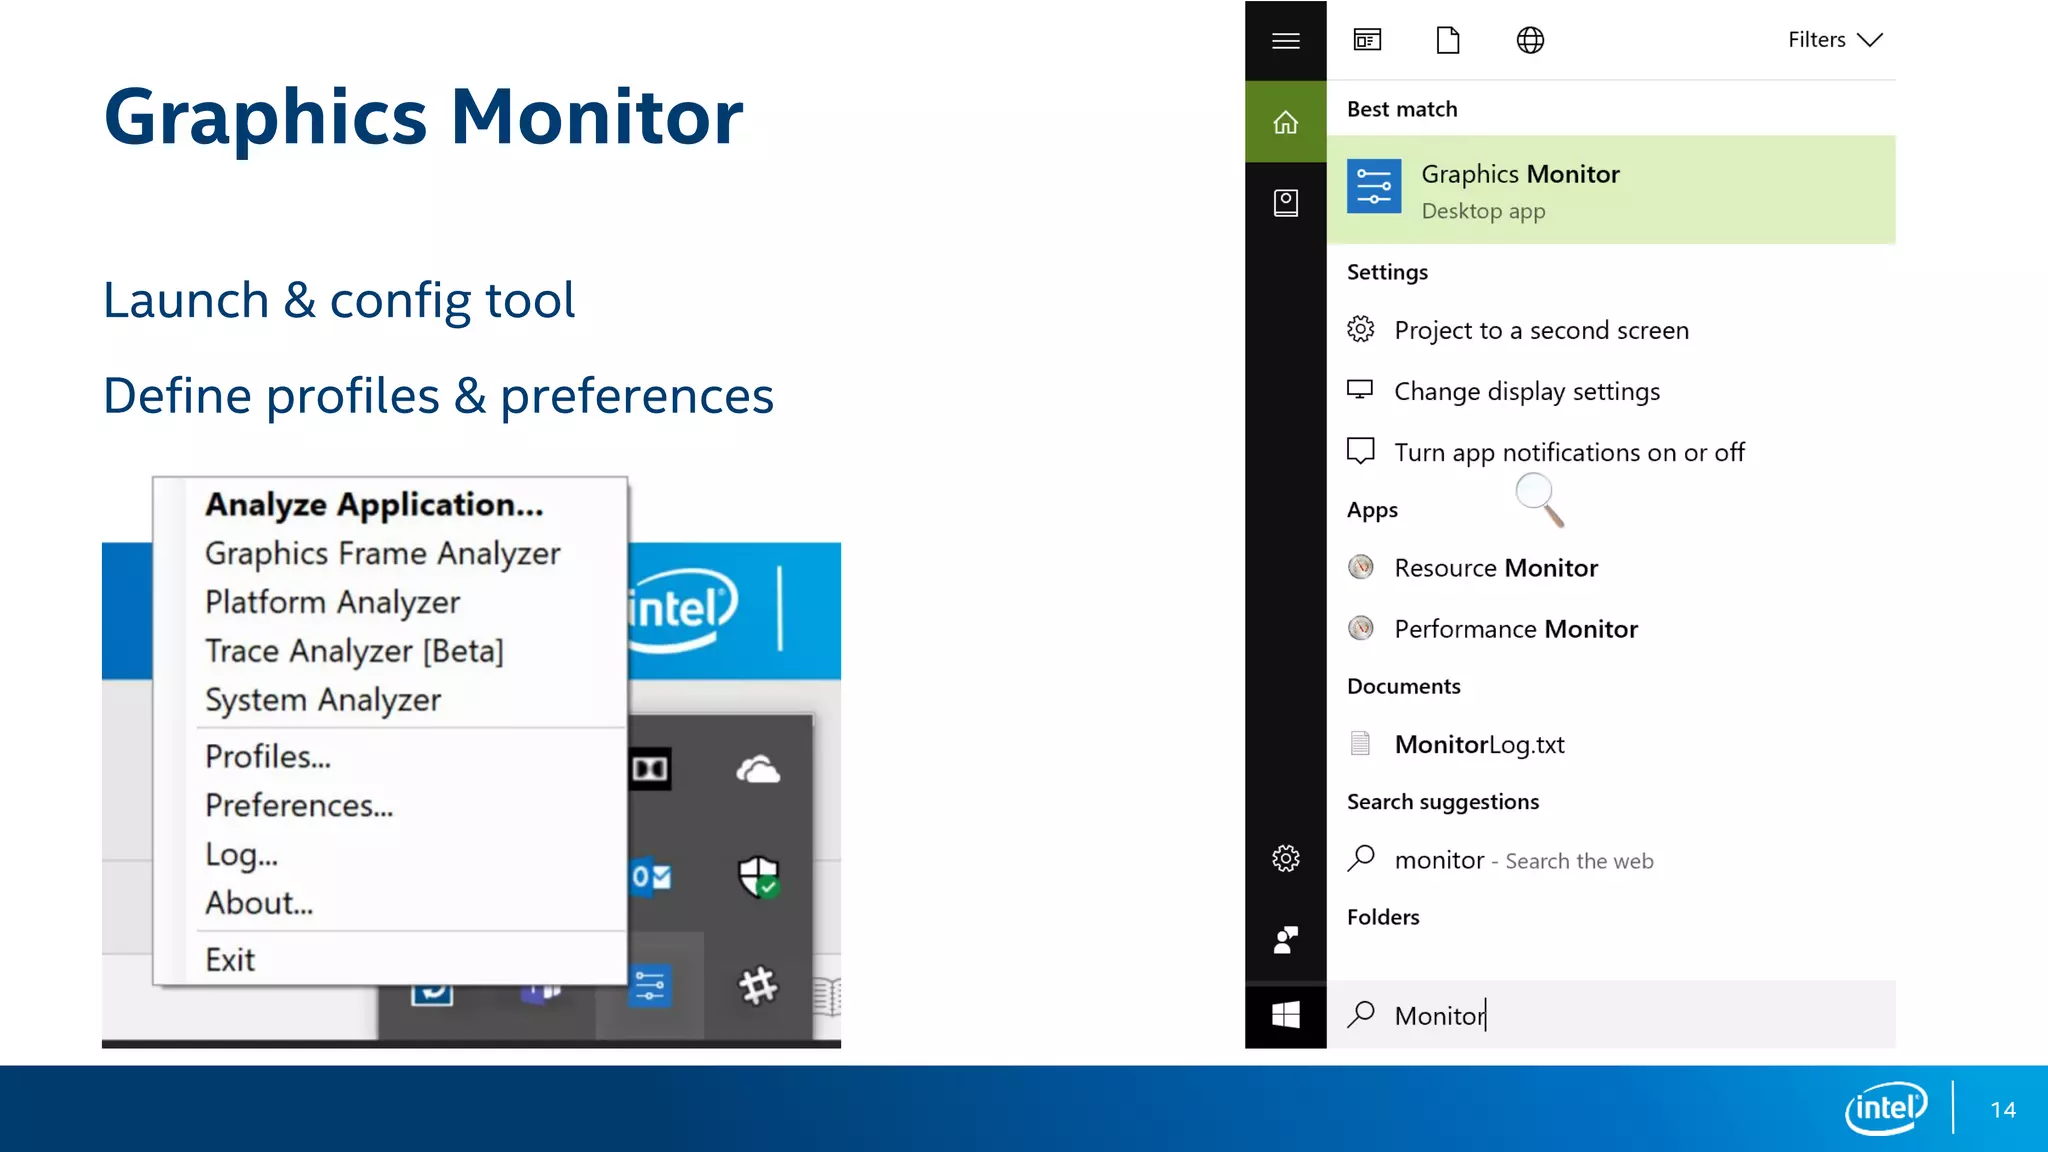Click the Windows Start button
2048x1152 pixels.
pos(1285,1016)
